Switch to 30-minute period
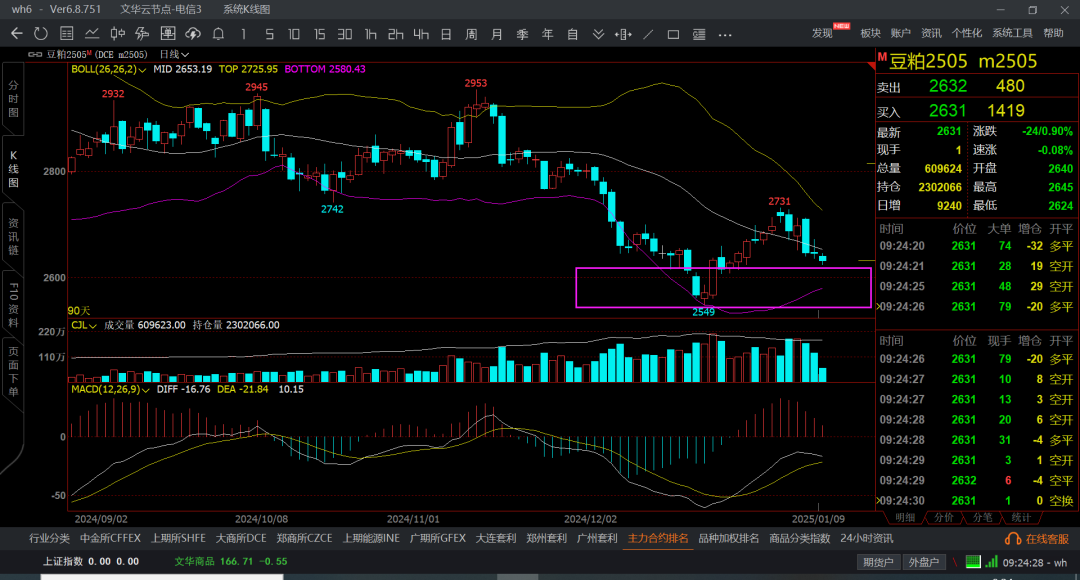This screenshot has height=580, width=1080. coord(345,33)
